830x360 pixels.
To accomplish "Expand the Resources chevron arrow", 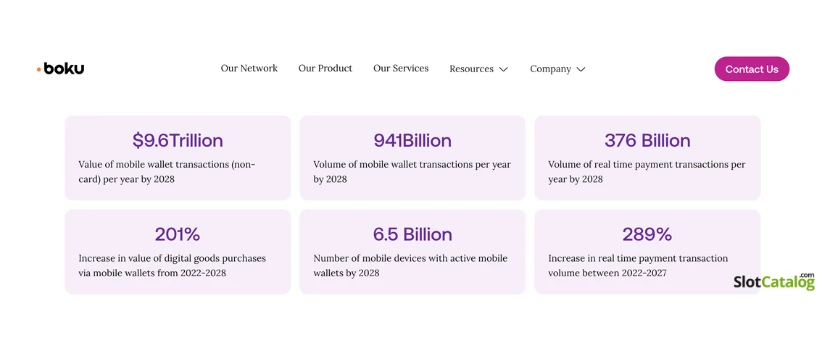I will [503, 69].
